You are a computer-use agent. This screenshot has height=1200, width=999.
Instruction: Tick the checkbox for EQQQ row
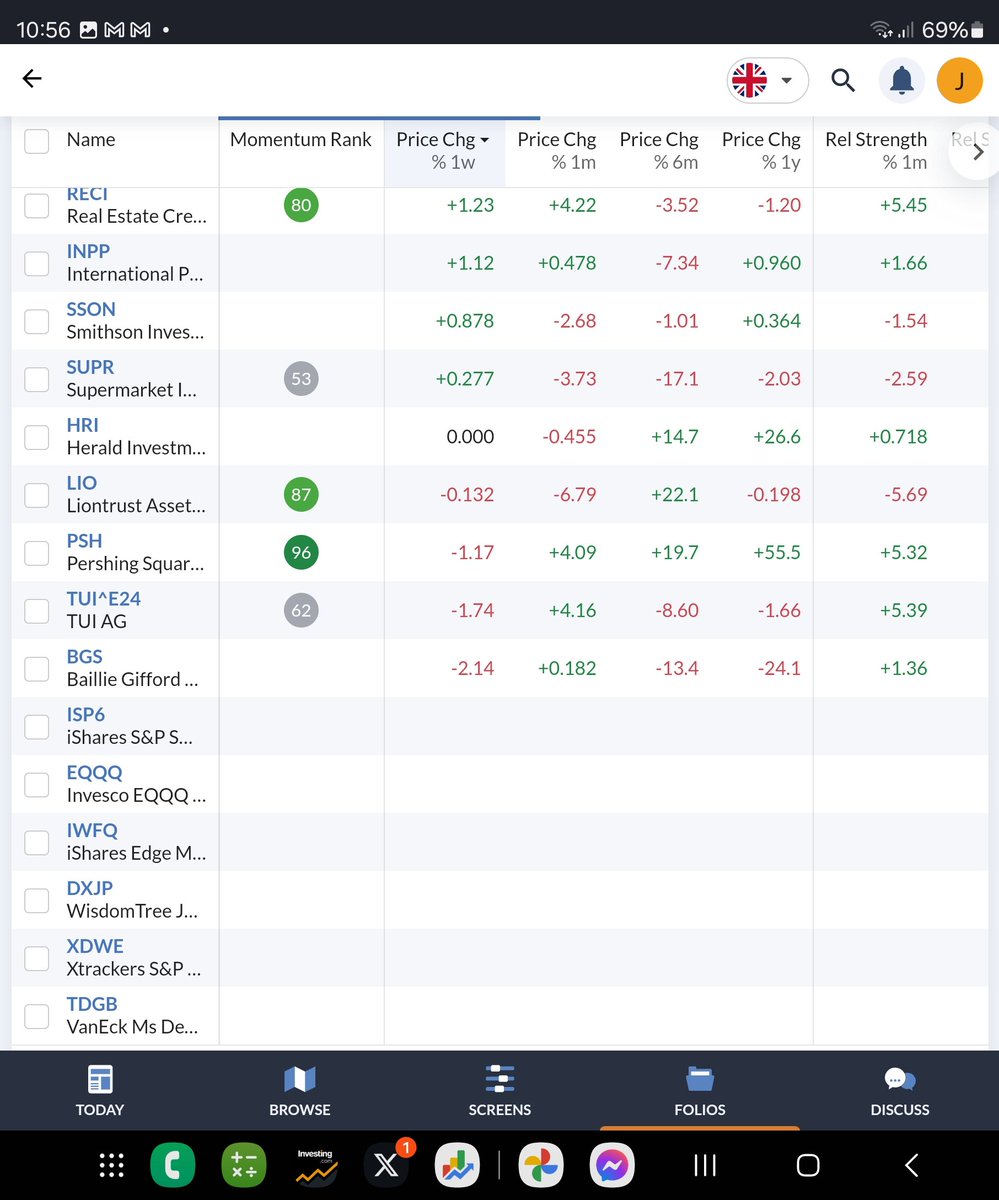click(x=37, y=784)
